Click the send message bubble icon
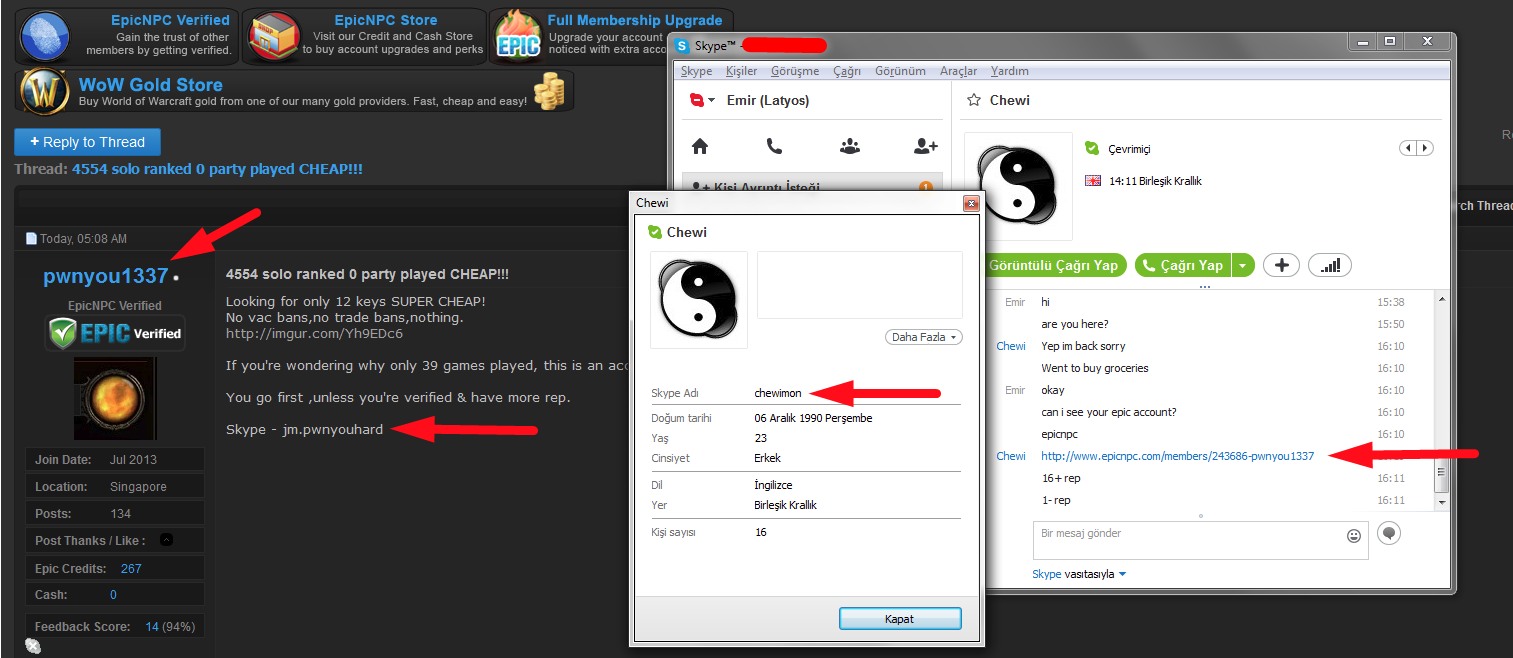Viewport: 1513px width, 658px height. click(1388, 533)
